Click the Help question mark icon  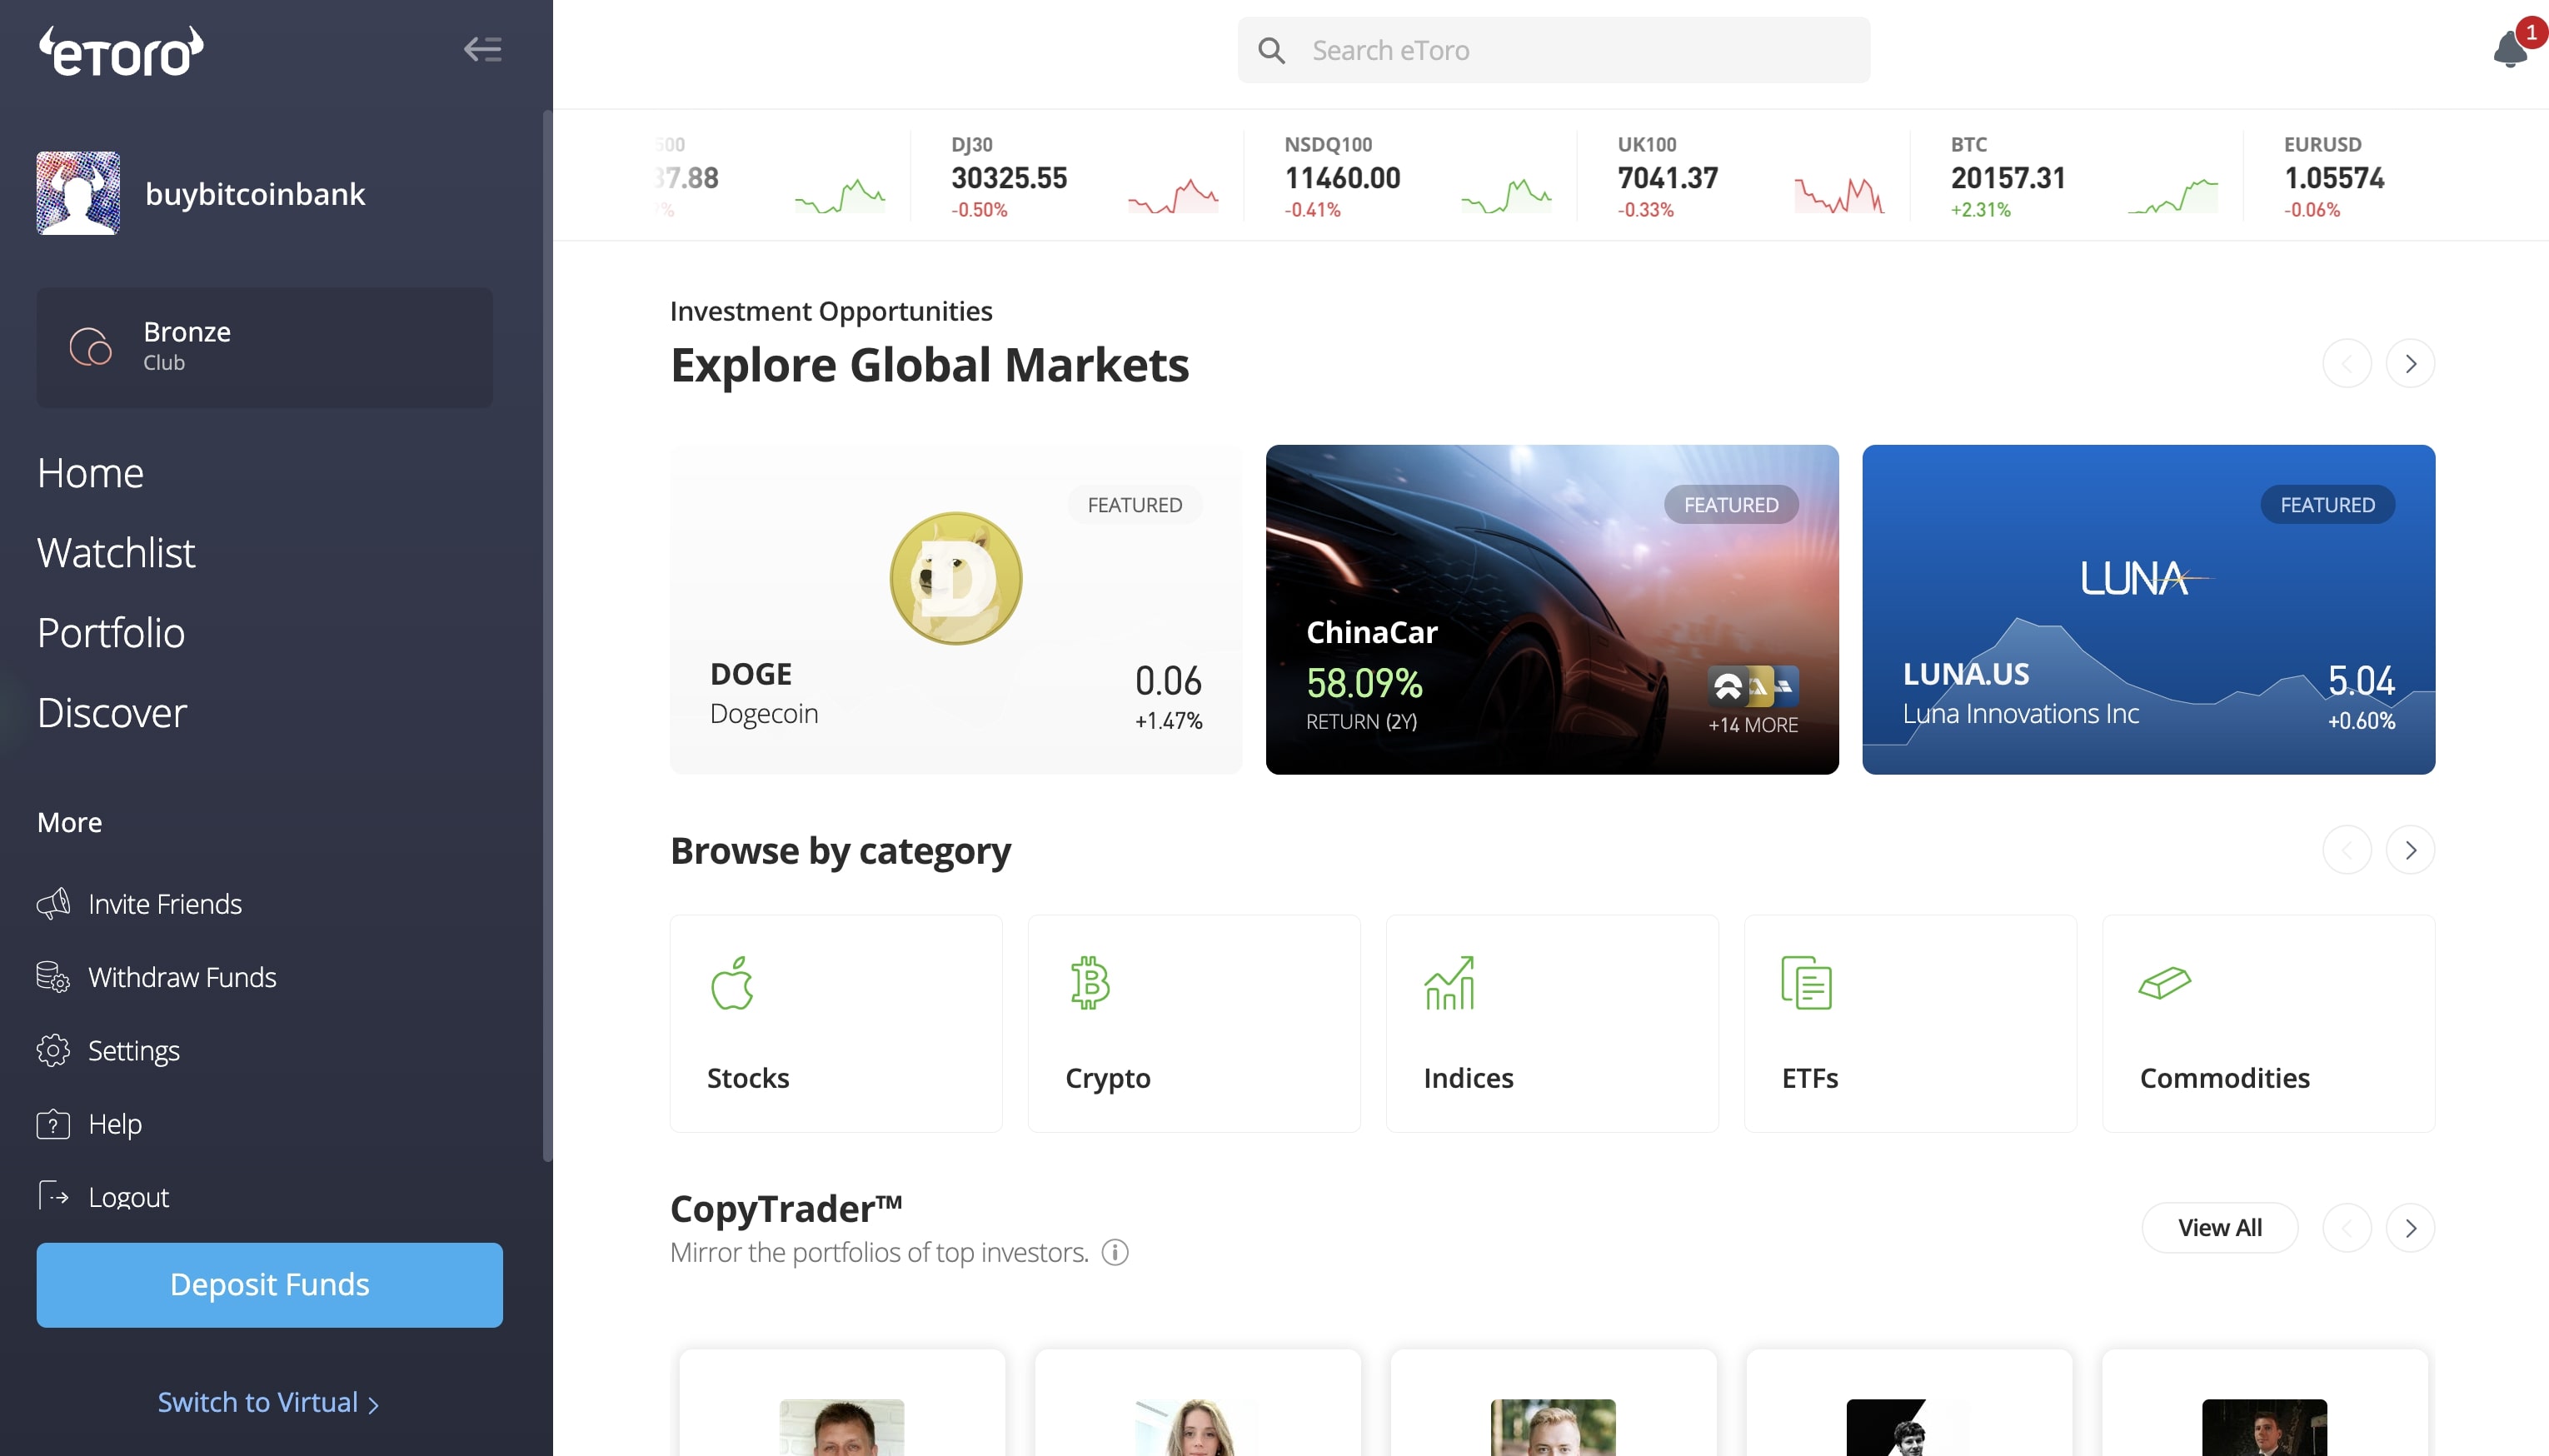tap(53, 1124)
